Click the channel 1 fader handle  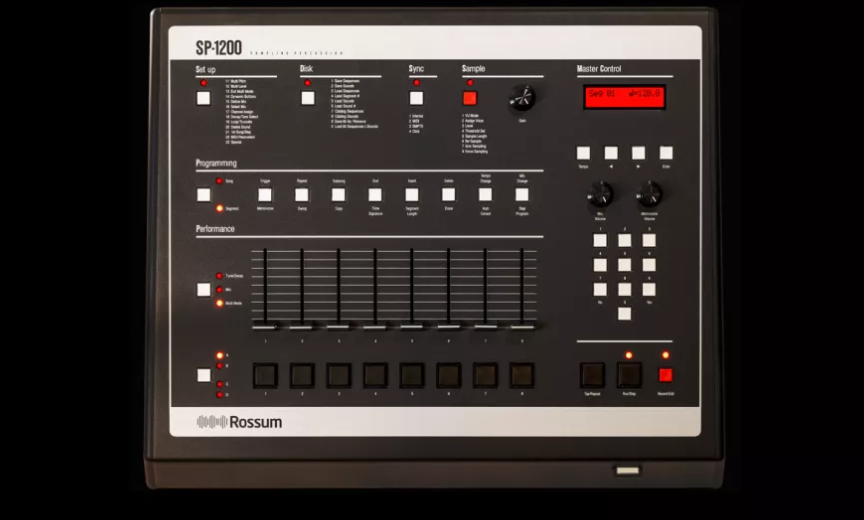(265, 325)
